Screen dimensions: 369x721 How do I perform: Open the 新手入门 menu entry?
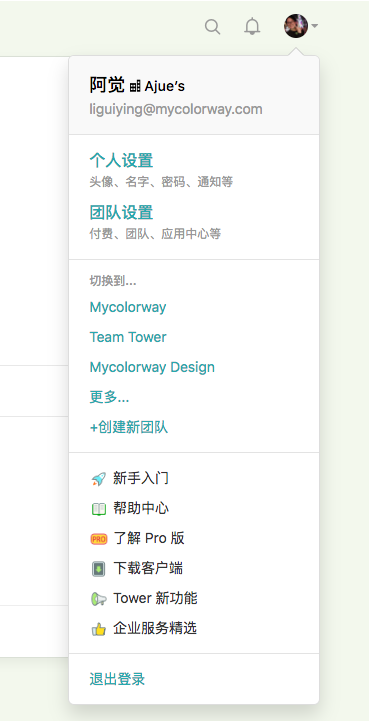pos(141,479)
